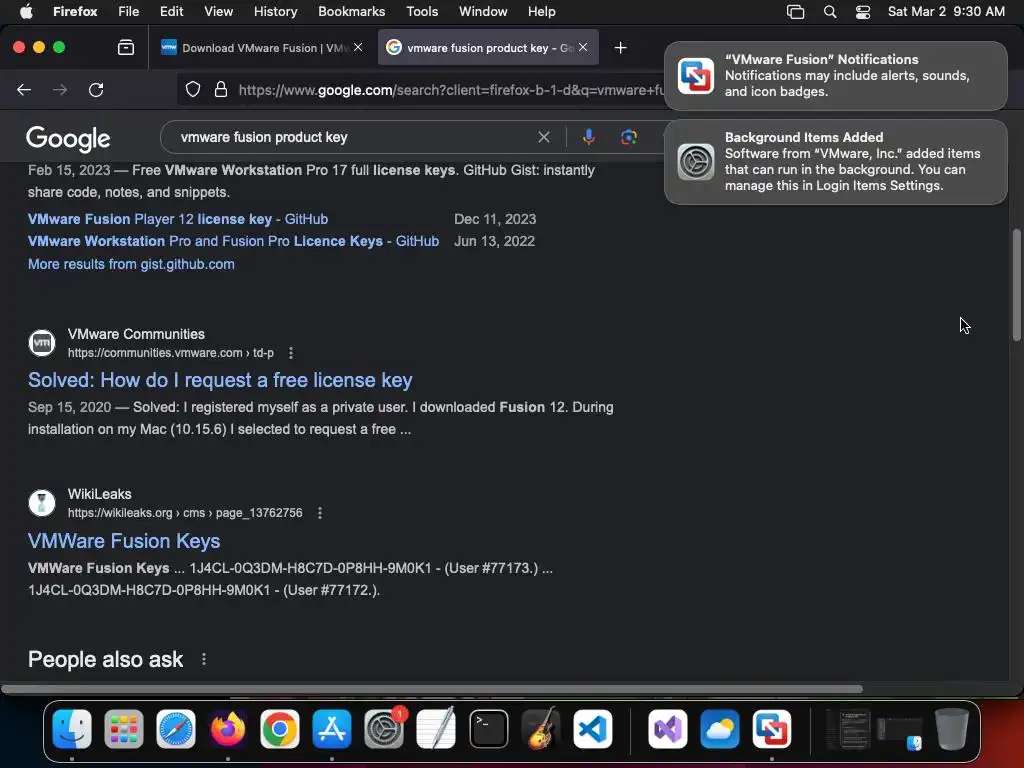Reload the current page

[x=96, y=89]
